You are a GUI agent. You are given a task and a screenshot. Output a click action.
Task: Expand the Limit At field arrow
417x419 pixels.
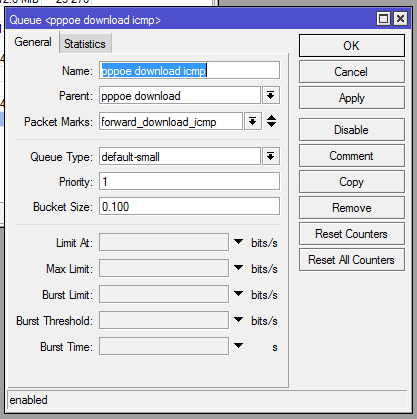238,242
